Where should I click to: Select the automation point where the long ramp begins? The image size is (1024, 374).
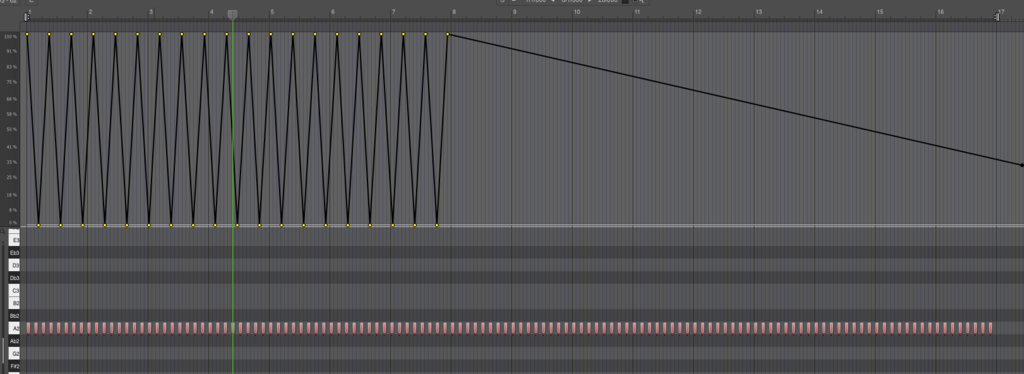448,34
